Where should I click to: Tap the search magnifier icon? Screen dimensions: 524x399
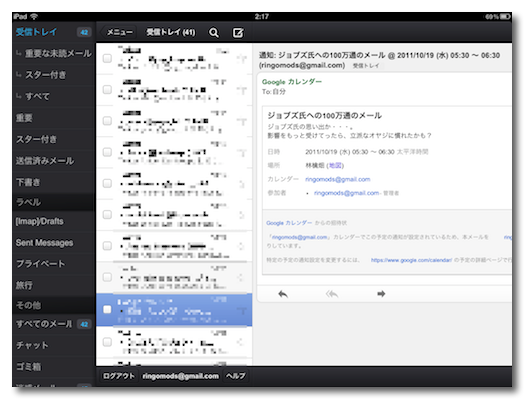point(214,32)
